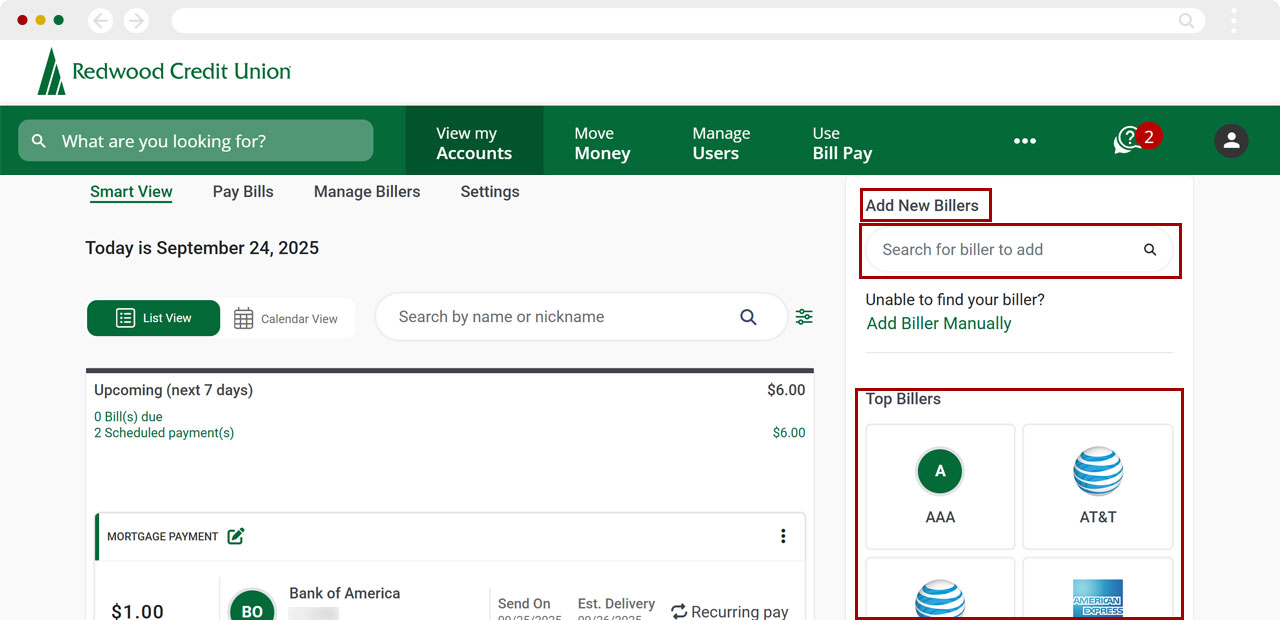Open the profile account icon
This screenshot has height=620, width=1280.
[1231, 140]
